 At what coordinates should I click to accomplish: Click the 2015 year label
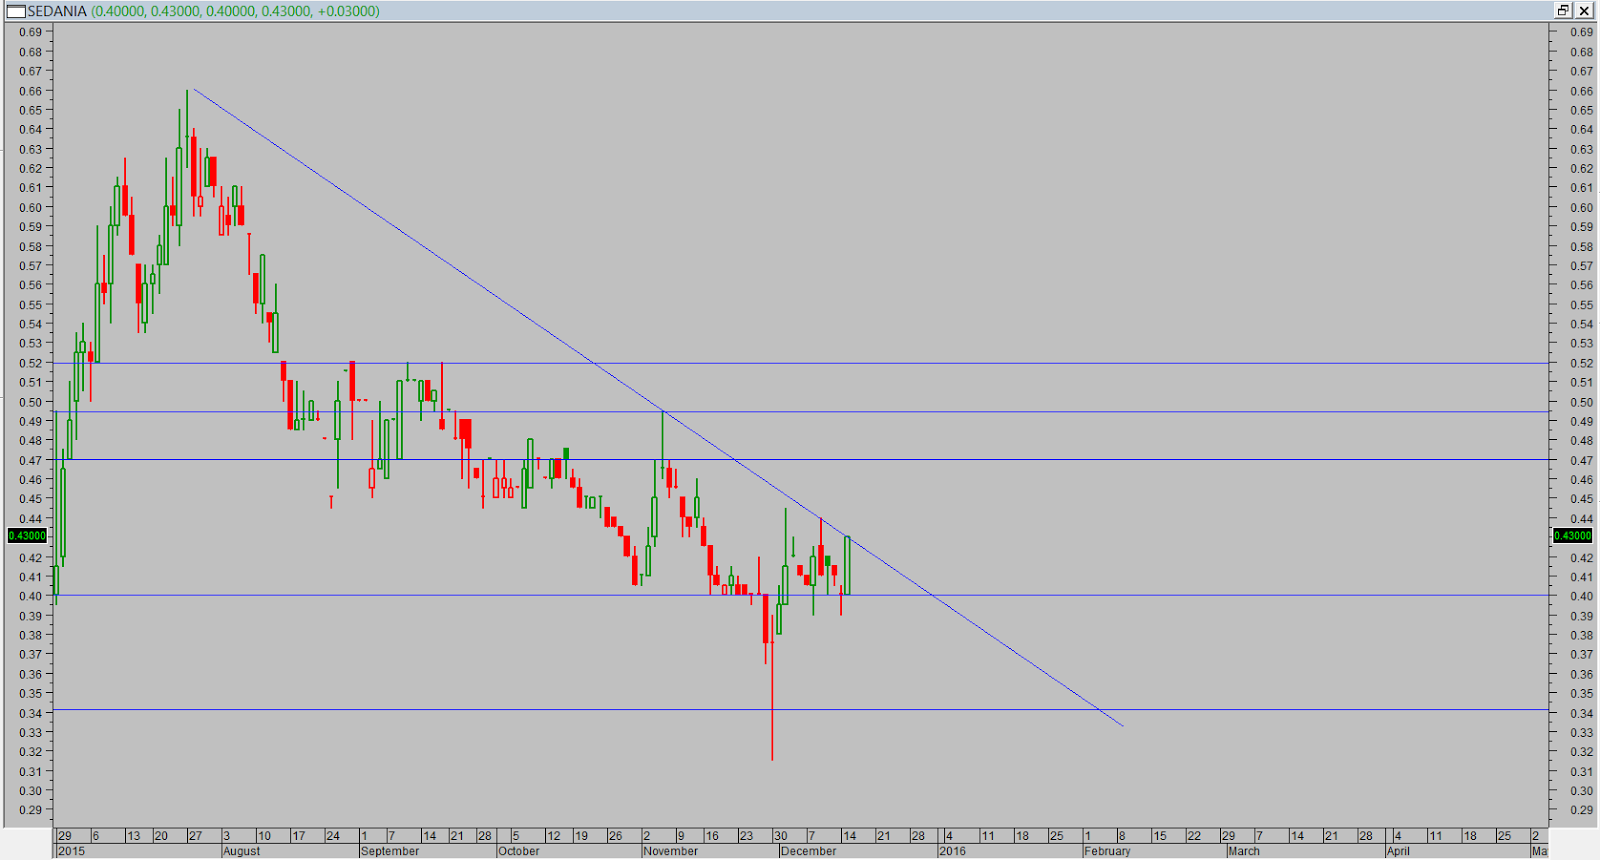click(x=71, y=851)
